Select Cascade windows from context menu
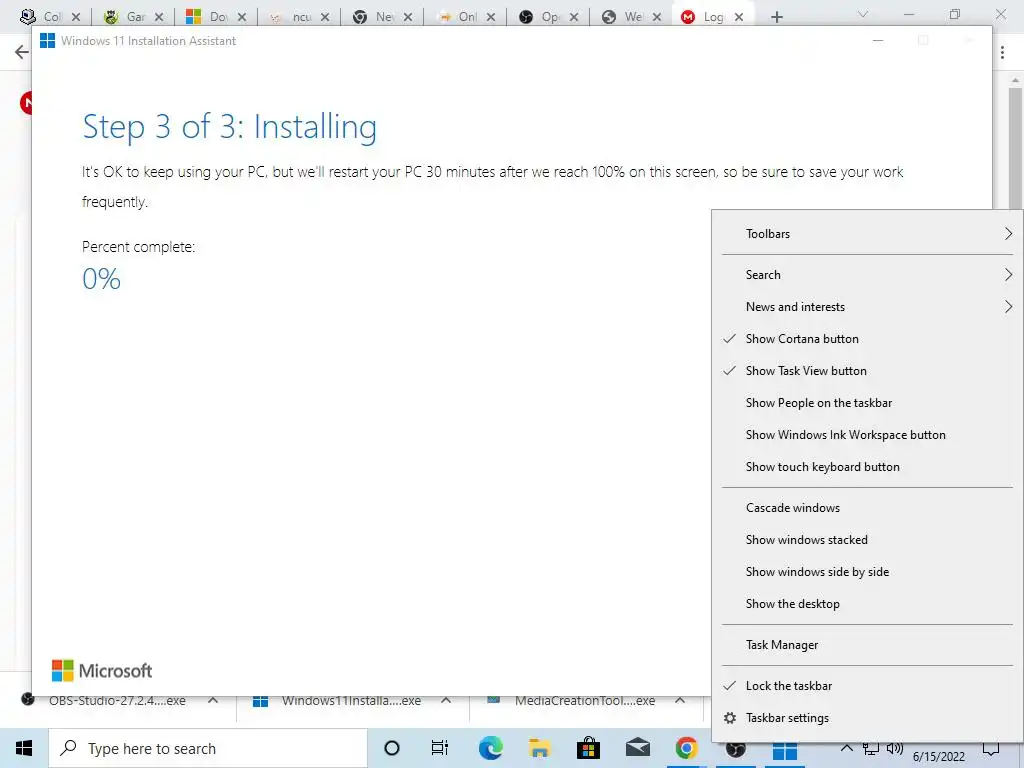1024x768 pixels. coord(867,508)
